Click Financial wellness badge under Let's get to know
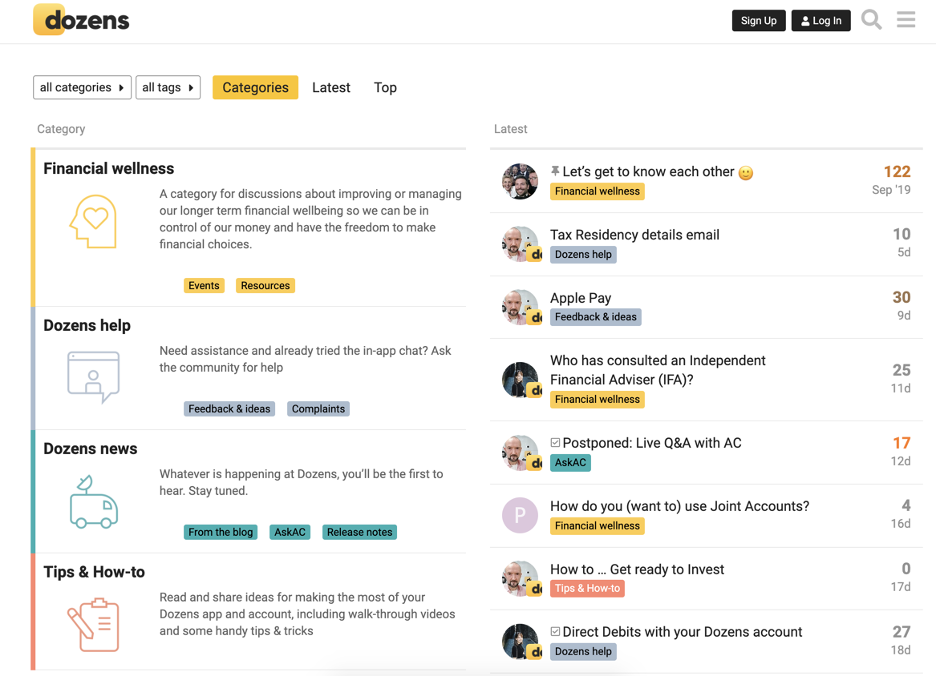The height and width of the screenshot is (676, 936). pyautogui.click(x=597, y=191)
